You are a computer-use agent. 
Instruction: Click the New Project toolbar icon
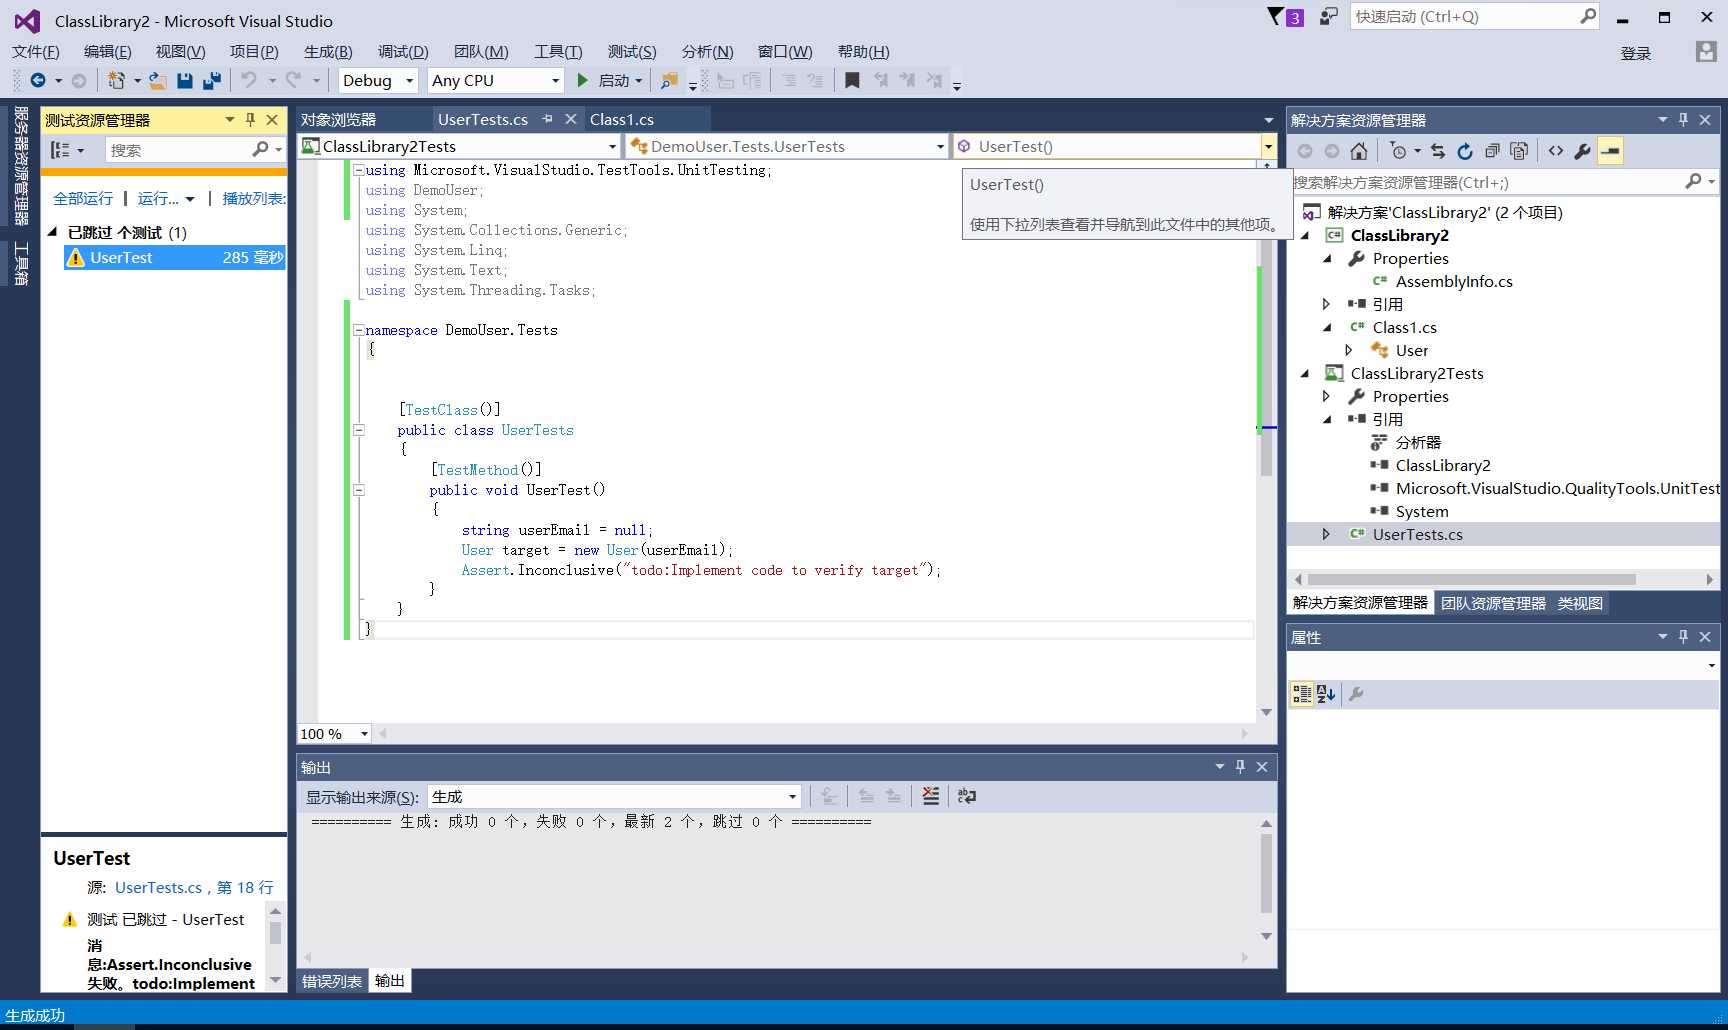(116, 80)
